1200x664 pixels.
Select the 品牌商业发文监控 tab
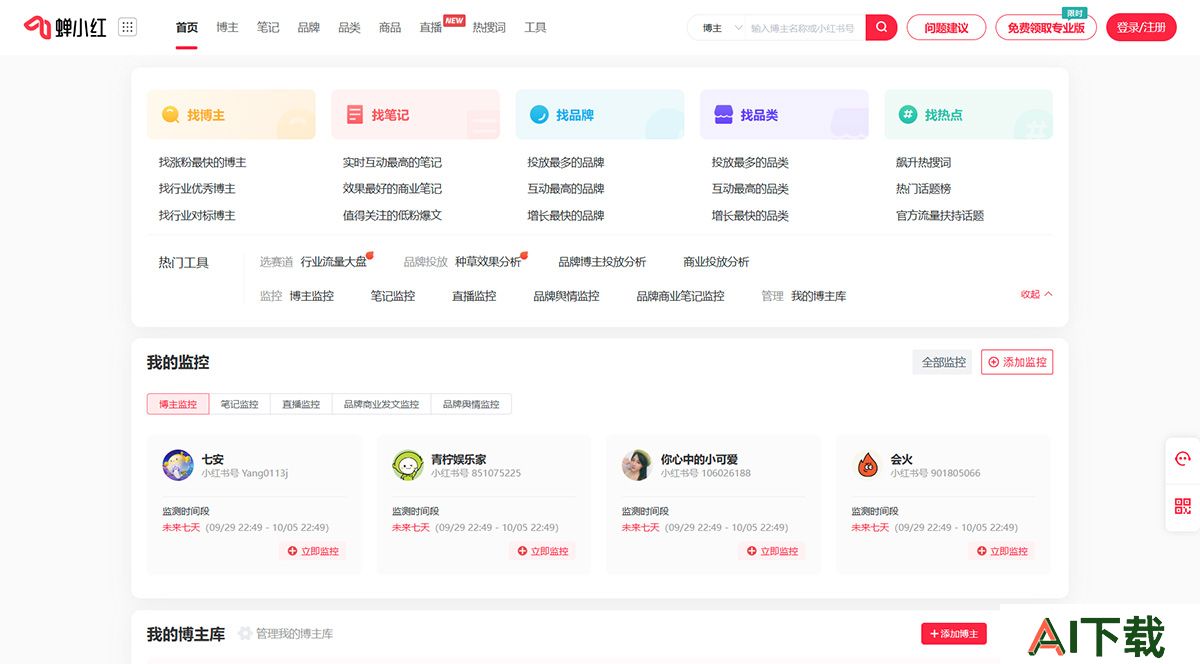click(381, 404)
